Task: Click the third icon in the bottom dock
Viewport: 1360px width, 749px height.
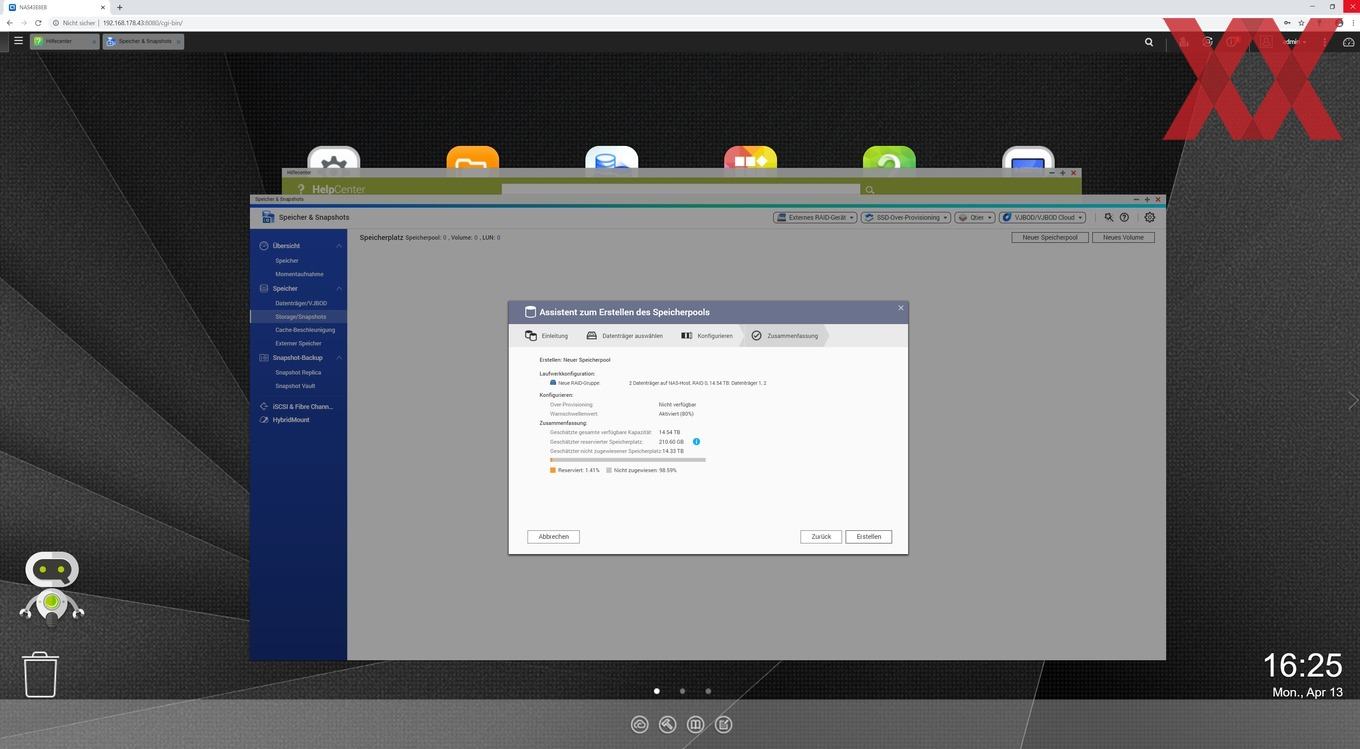Action: [x=696, y=724]
